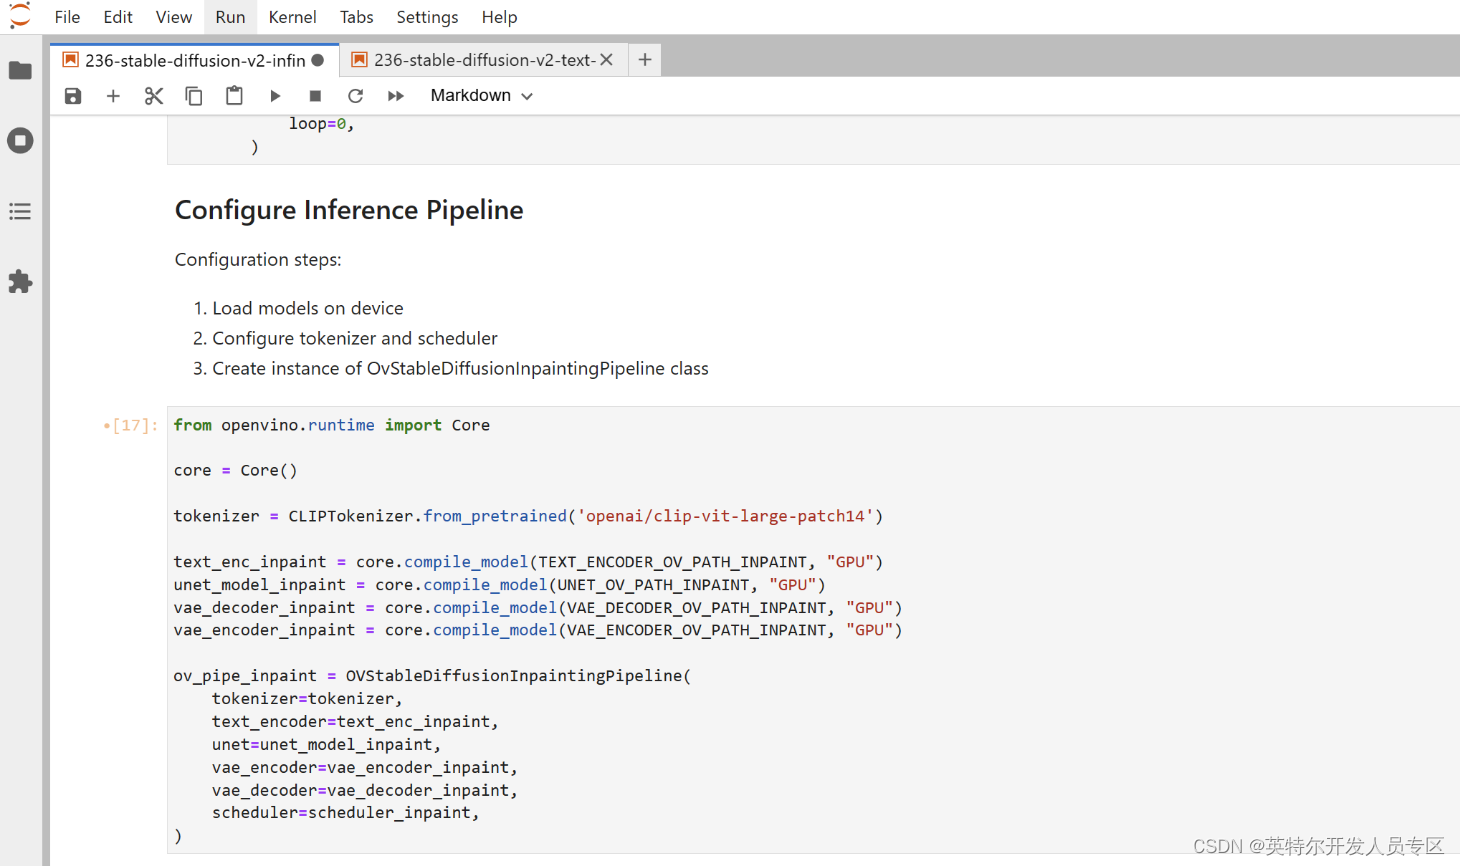
Task: Open the Tabs menu
Action: [357, 17]
